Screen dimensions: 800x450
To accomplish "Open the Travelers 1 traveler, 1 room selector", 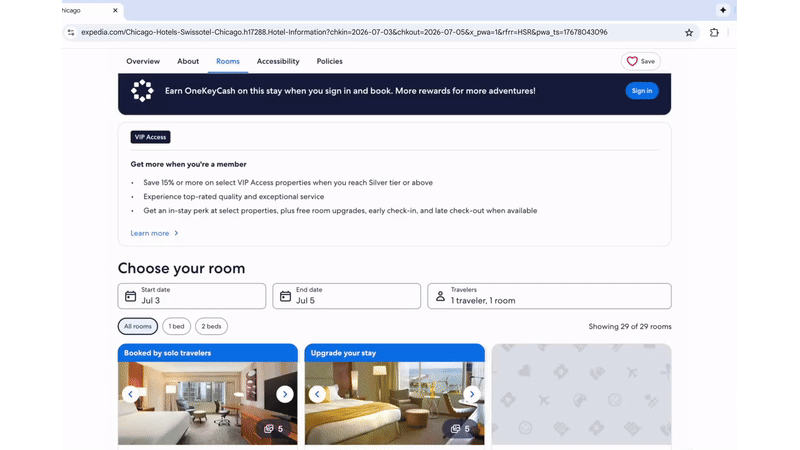I will (x=549, y=296).
